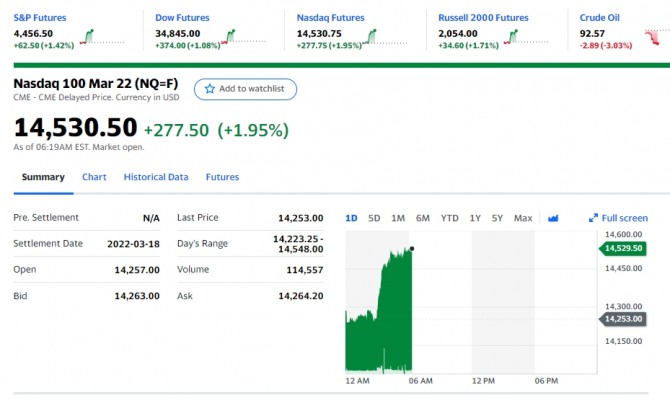Open the Crude Oil quote link

click(600, 17)
